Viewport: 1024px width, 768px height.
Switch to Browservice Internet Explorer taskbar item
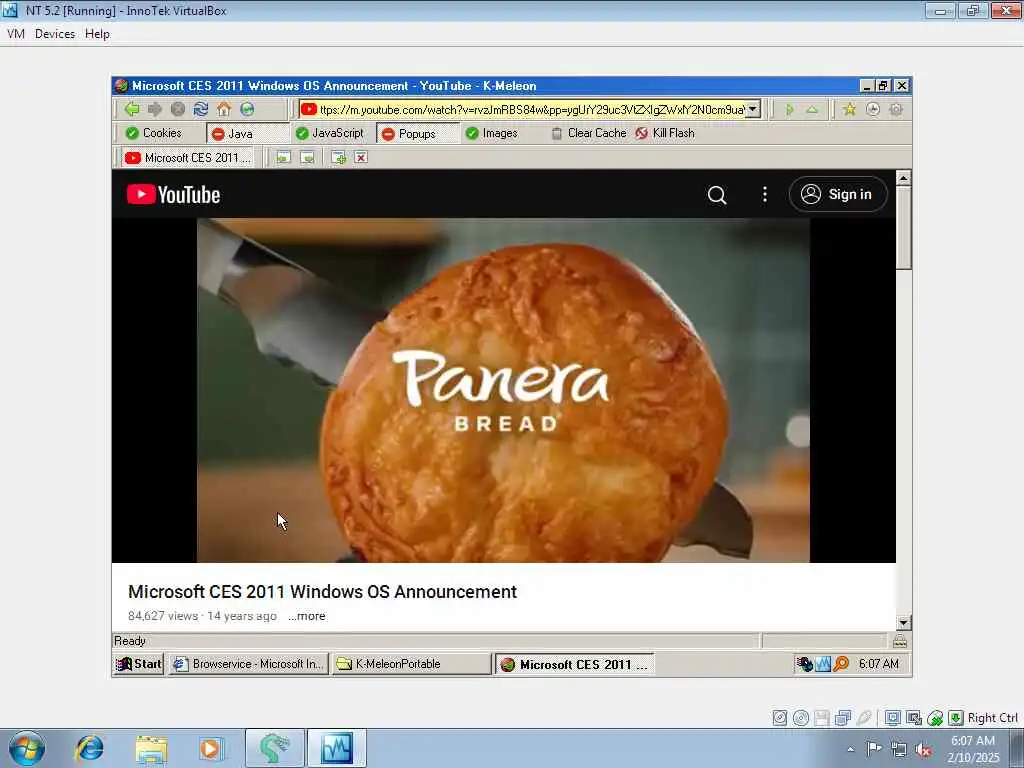pyautogui.click(x=248, y=664)
